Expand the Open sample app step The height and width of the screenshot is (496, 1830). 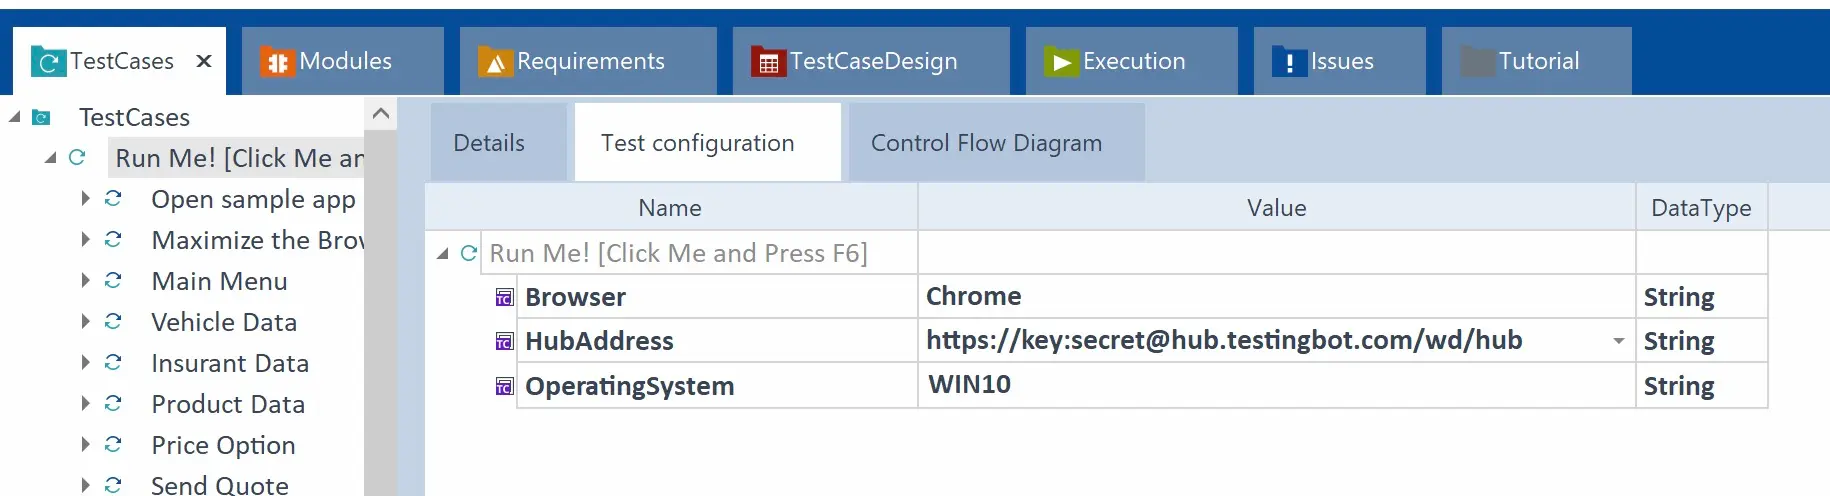click(x=86, y=198)
